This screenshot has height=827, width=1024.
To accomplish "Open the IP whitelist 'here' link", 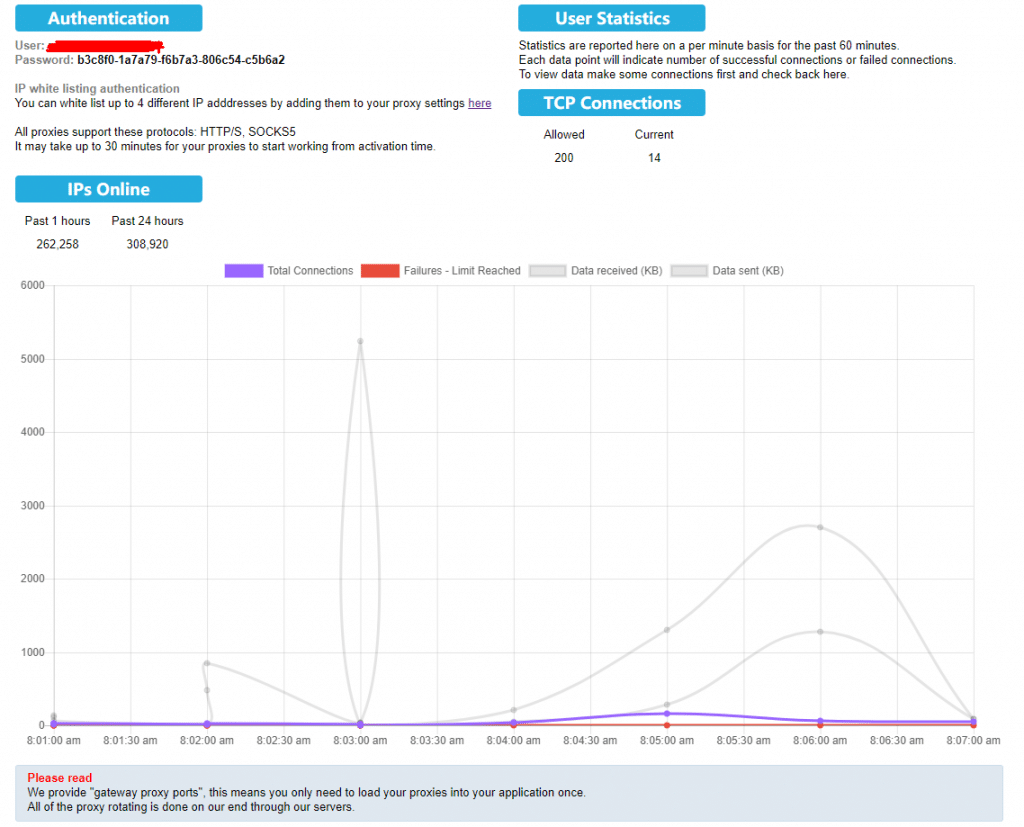I will pyautogui.click(x=479, y=103).
